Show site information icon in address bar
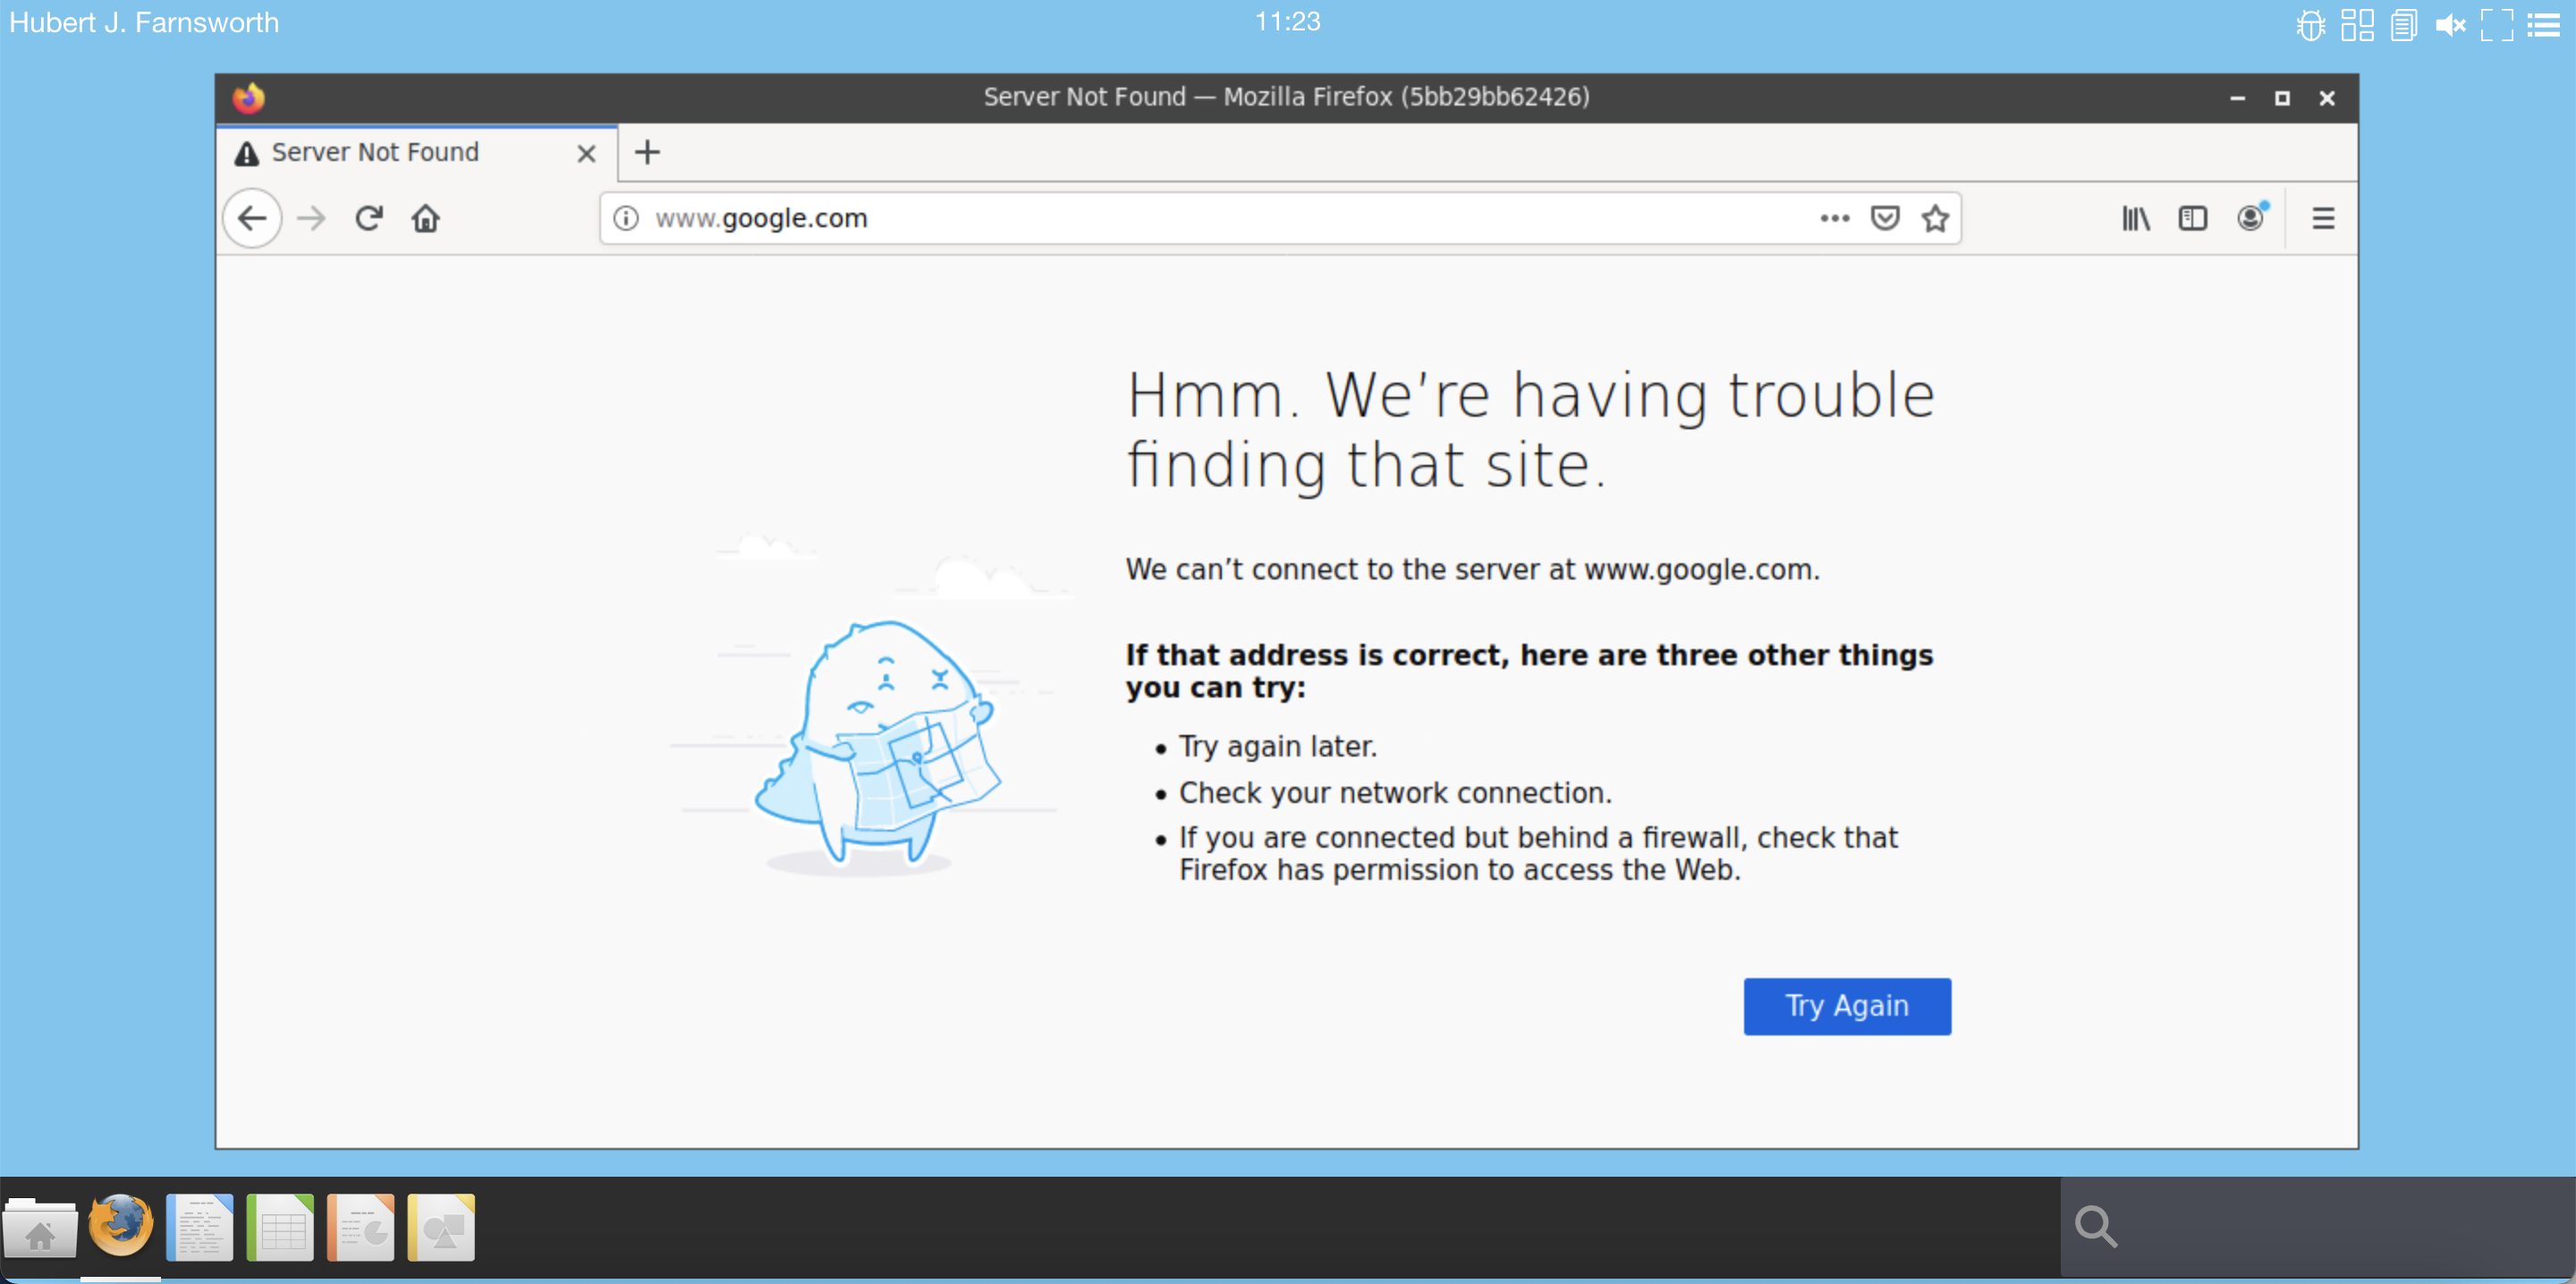Image resolution: width=2576 pixels, height=1284 pixels. 626,218
